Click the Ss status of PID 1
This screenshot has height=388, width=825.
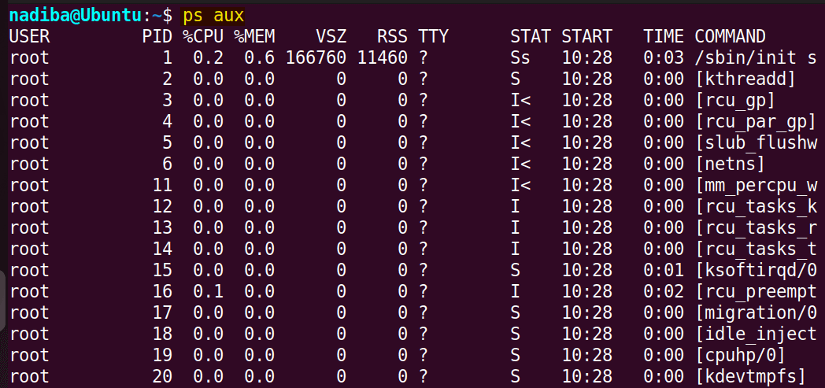520,58
